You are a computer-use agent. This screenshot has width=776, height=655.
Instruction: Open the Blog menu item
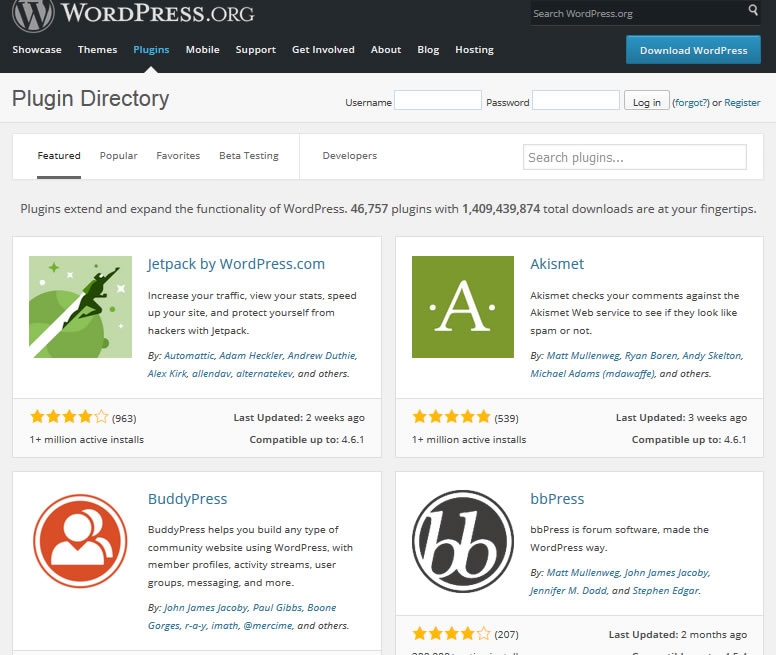pos(428,49)
